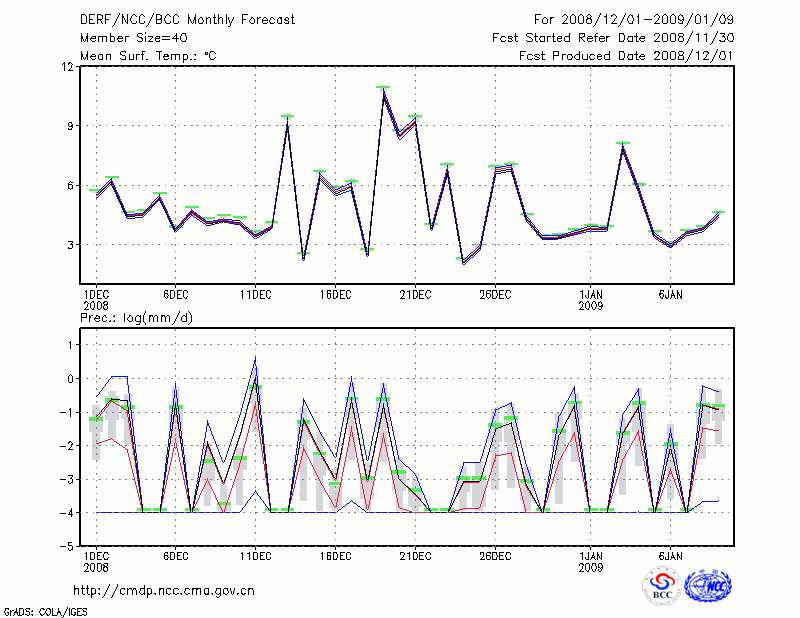
Task: Click 11DEC tick below the temperature chart
Action: 255,294
